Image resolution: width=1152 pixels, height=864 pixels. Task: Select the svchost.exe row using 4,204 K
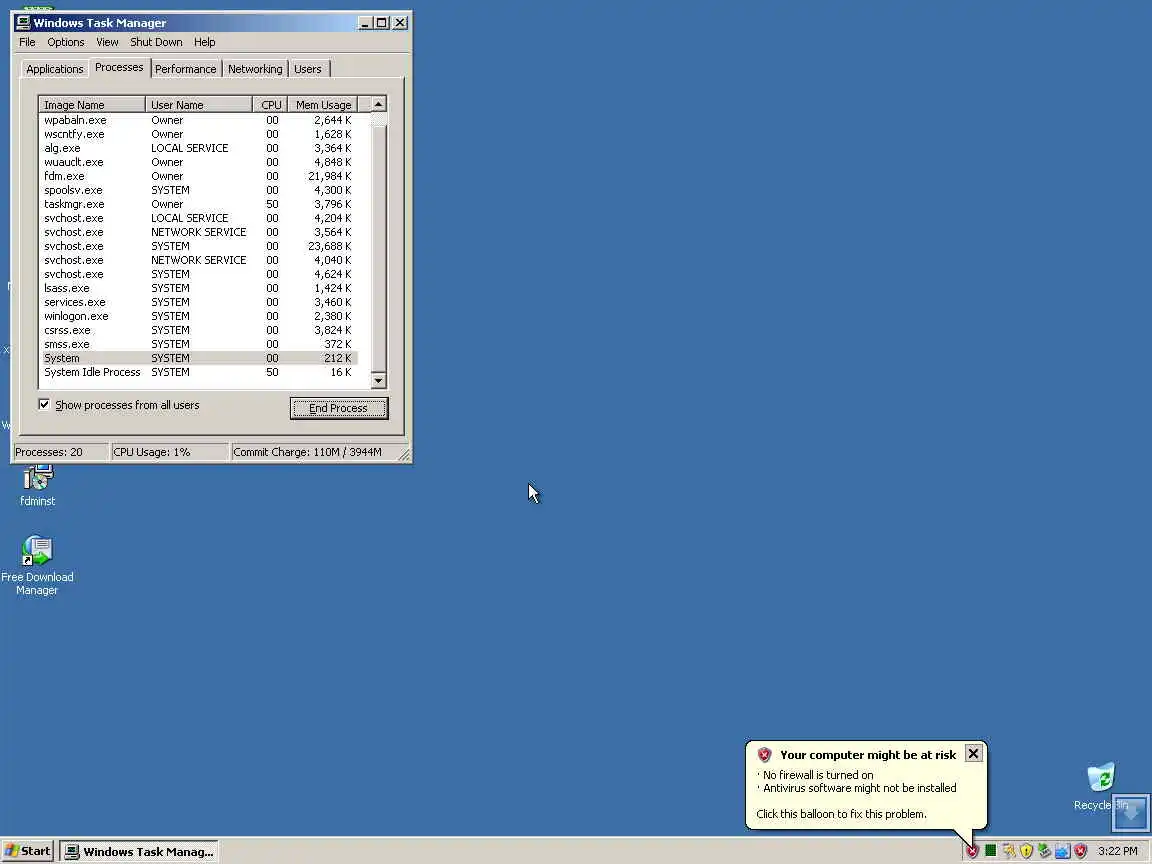tap(198, 217)
